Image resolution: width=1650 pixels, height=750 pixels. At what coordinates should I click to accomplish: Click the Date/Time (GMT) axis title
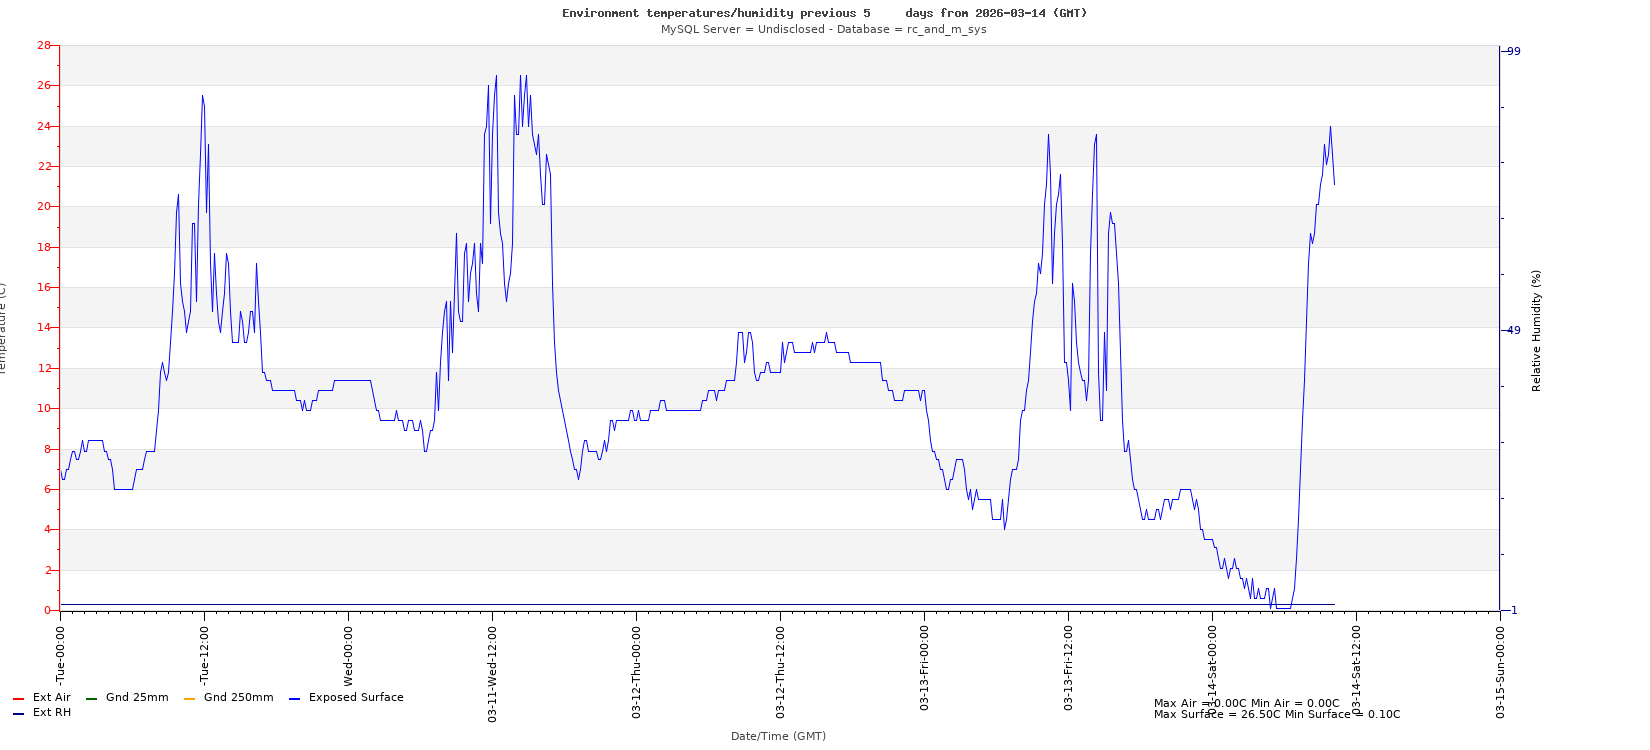(x=778, y=737)
